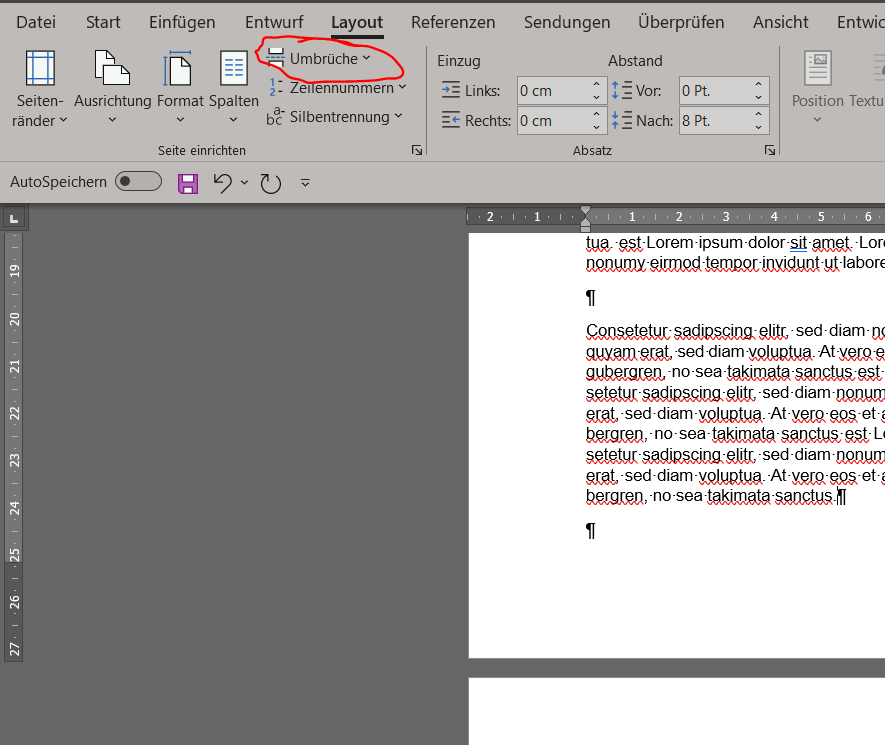Click spacing before icon beside Vor
Viewport: 885px width, 745px height.
(x=622, y=90)
